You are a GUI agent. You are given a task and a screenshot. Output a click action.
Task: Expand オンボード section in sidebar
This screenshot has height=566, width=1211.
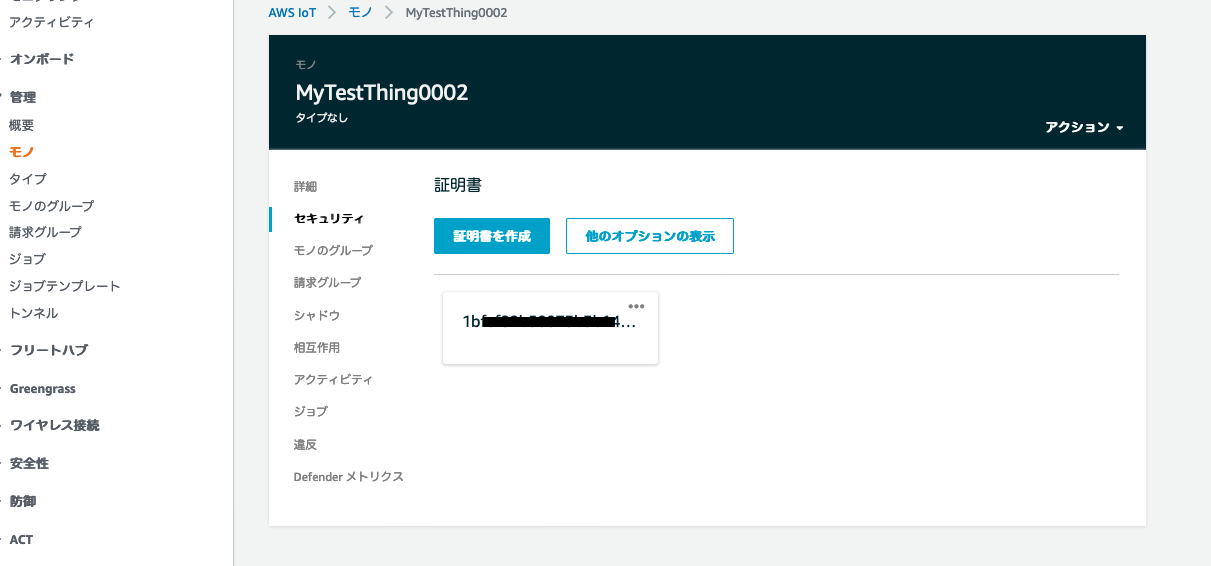(42, 59)
